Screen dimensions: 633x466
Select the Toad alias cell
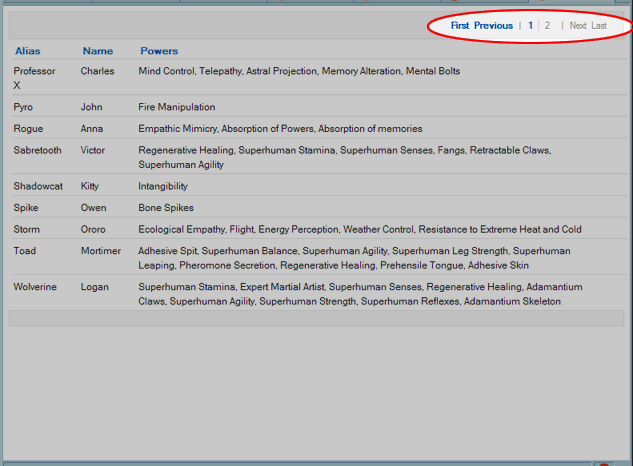click(25, 251)
